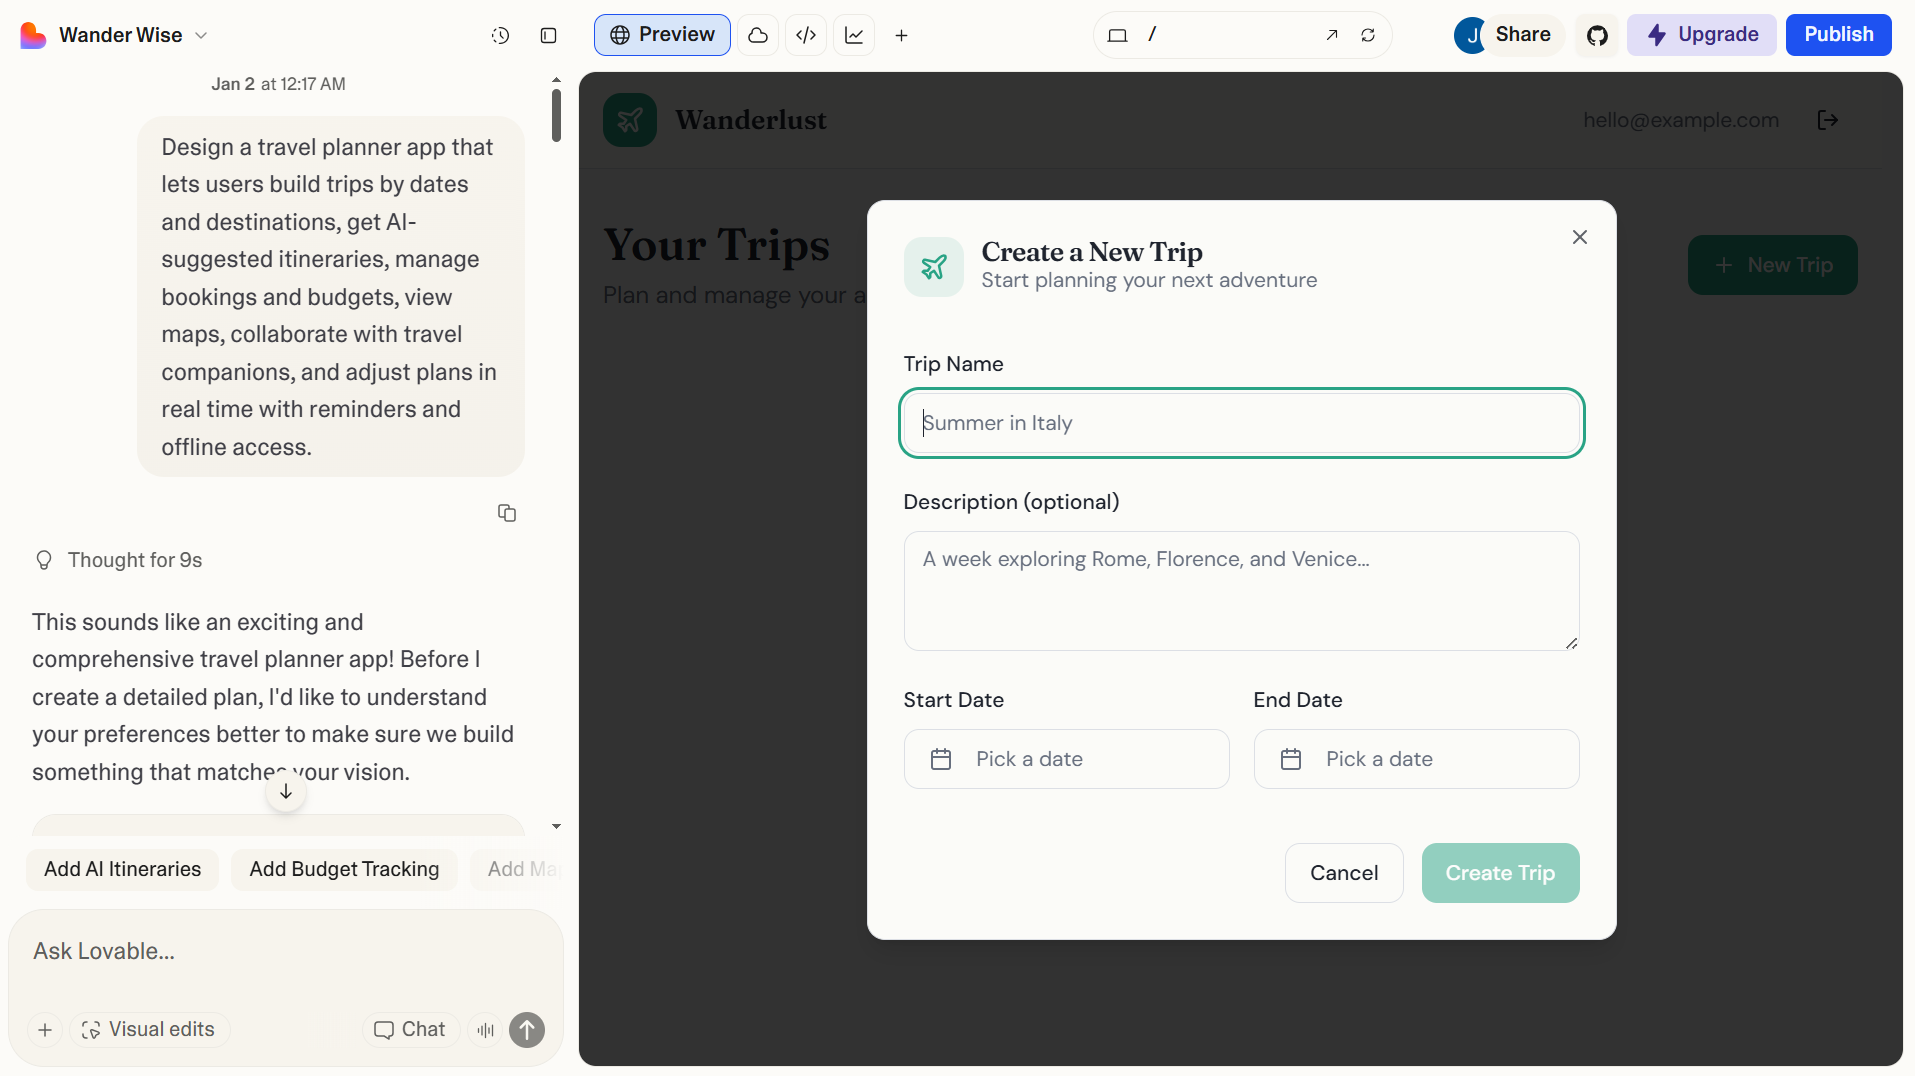The image size is (1915, 1076).
Task: Click the Upgrade button
Action: (1702, 35)
